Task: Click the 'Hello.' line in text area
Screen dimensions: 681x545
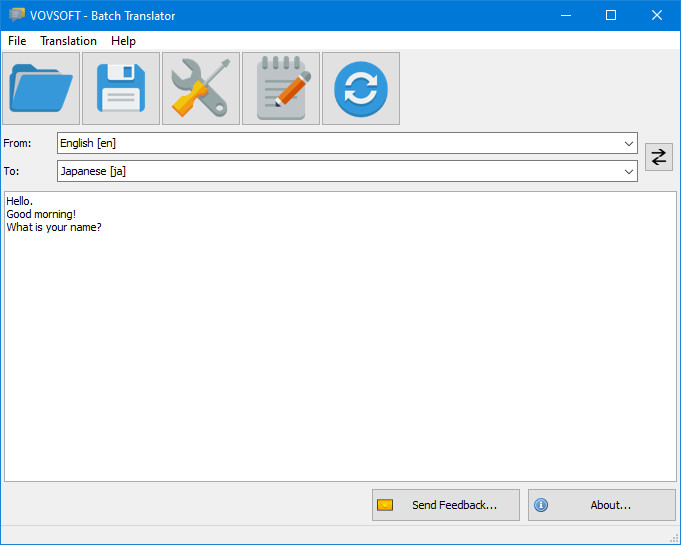Action: click(20, 201)
